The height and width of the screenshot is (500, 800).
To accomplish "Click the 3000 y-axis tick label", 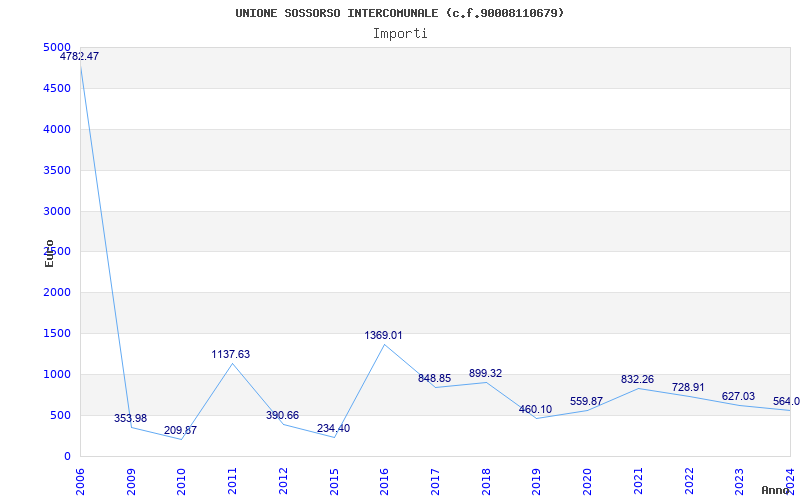I will tap(56, 211).
